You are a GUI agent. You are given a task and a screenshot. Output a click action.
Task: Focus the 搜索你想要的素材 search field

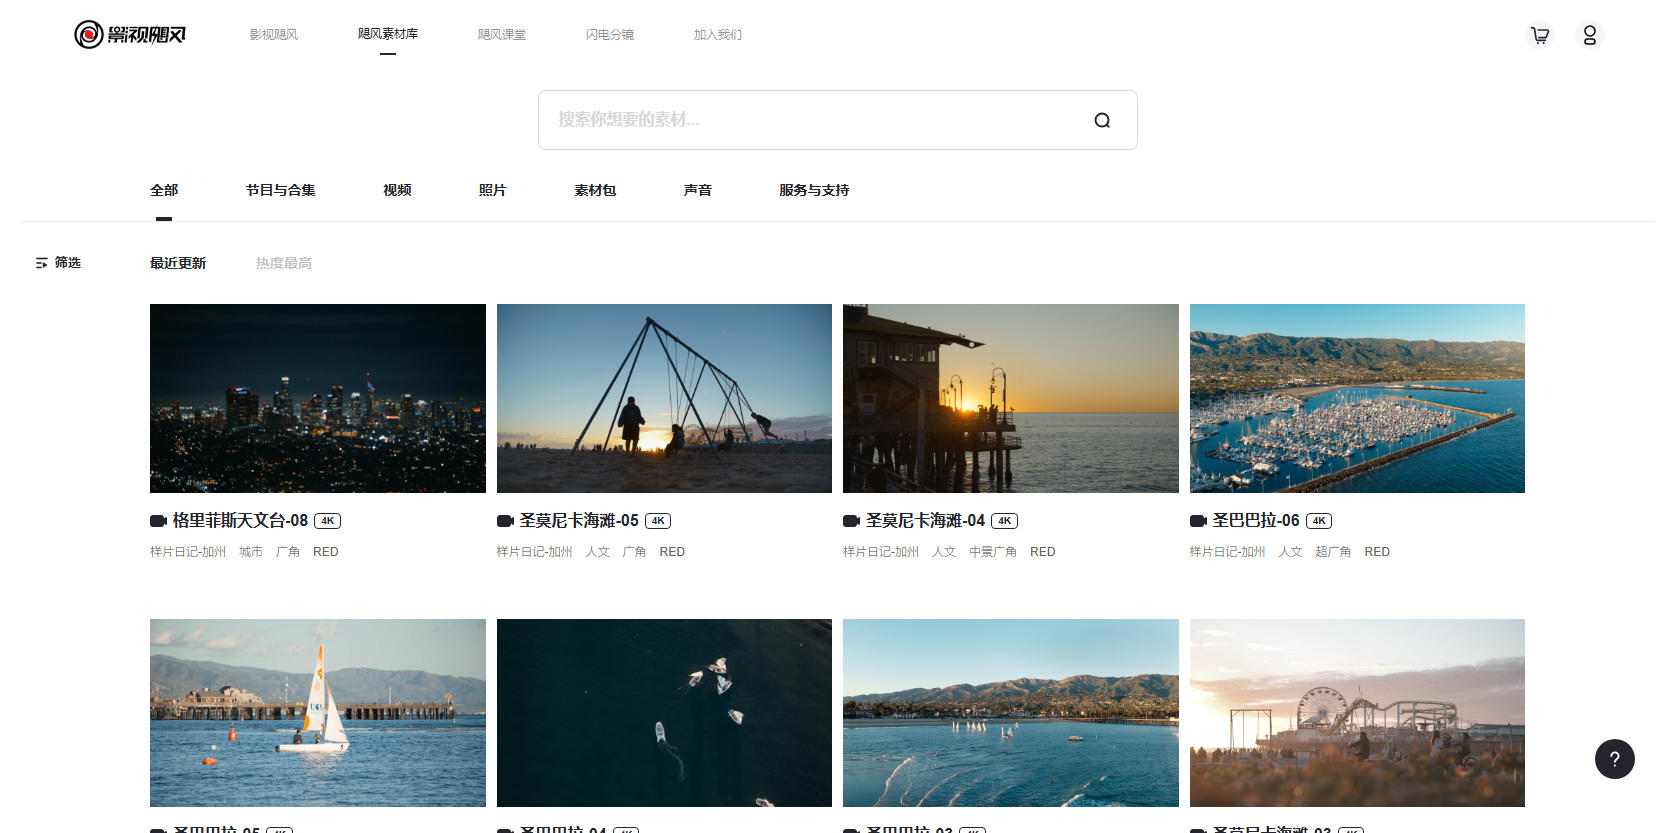810,120
